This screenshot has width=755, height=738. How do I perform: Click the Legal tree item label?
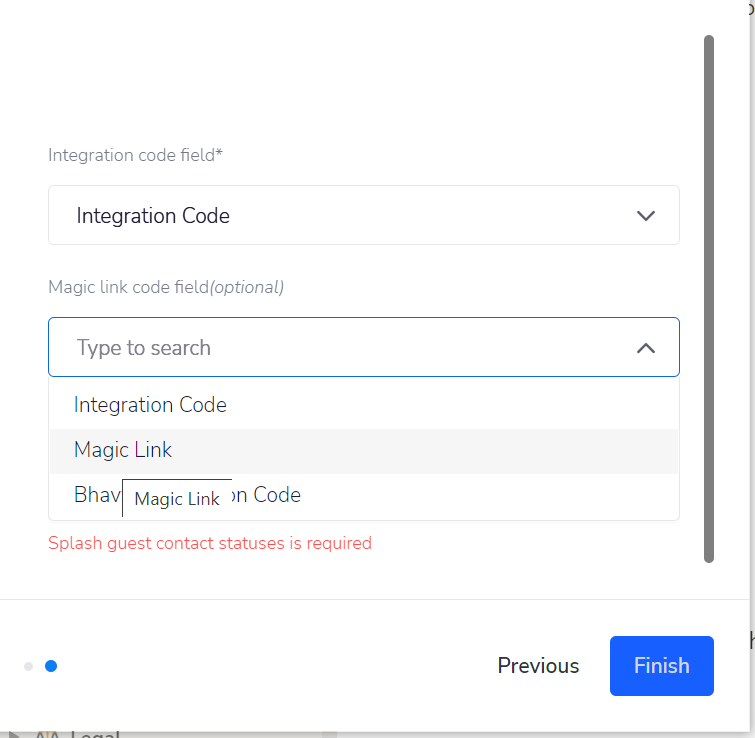click(95, 734)
